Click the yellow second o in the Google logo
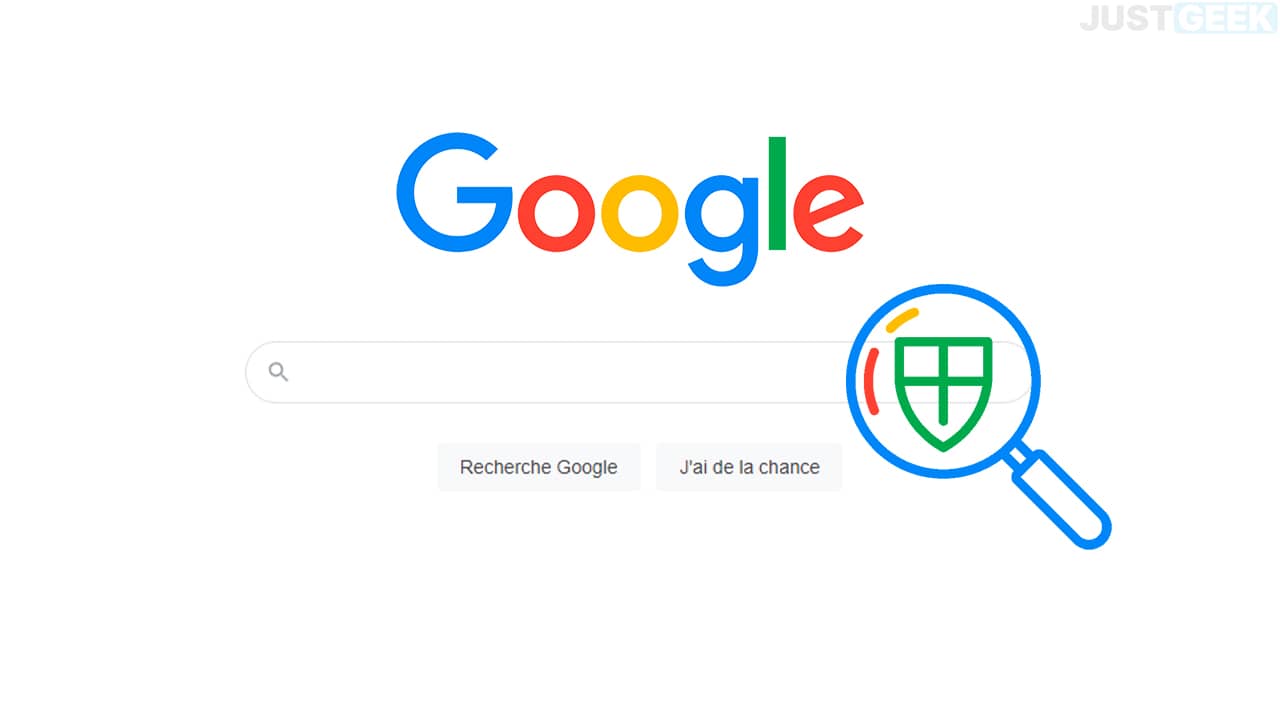 640,213
